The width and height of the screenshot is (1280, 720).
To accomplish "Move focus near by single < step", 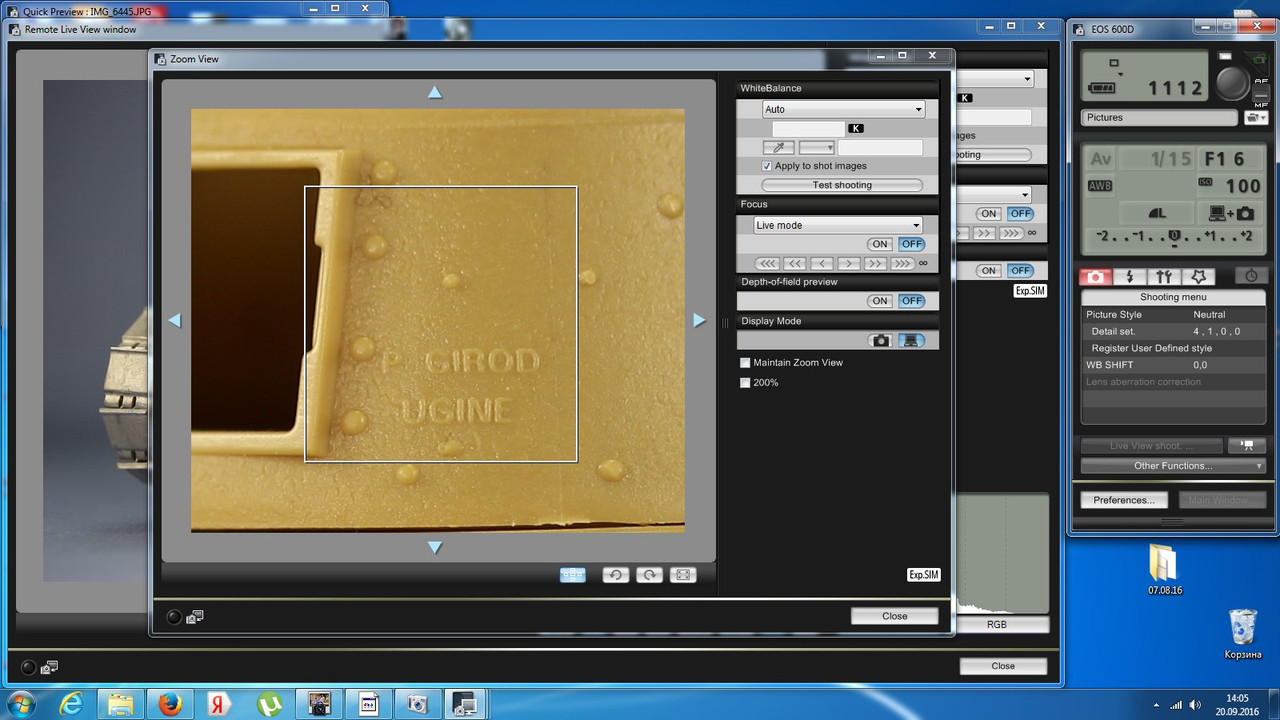I will [x=822, y=263].
